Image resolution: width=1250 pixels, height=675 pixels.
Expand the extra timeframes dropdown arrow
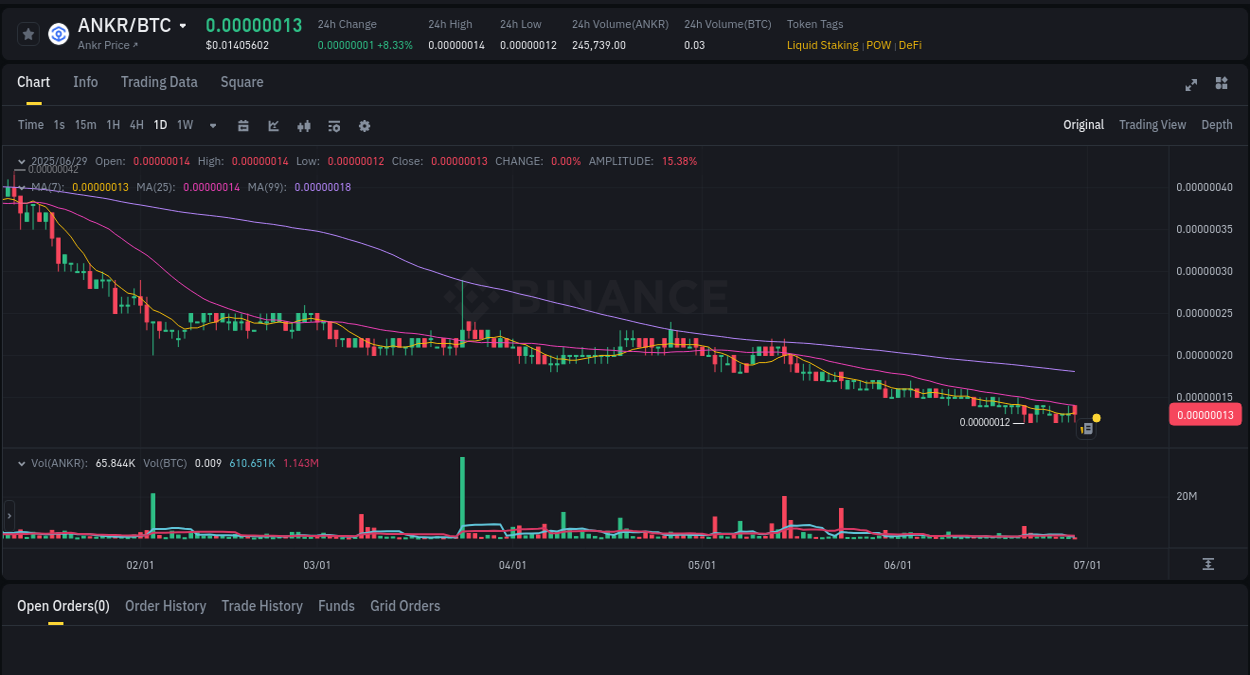212,125
